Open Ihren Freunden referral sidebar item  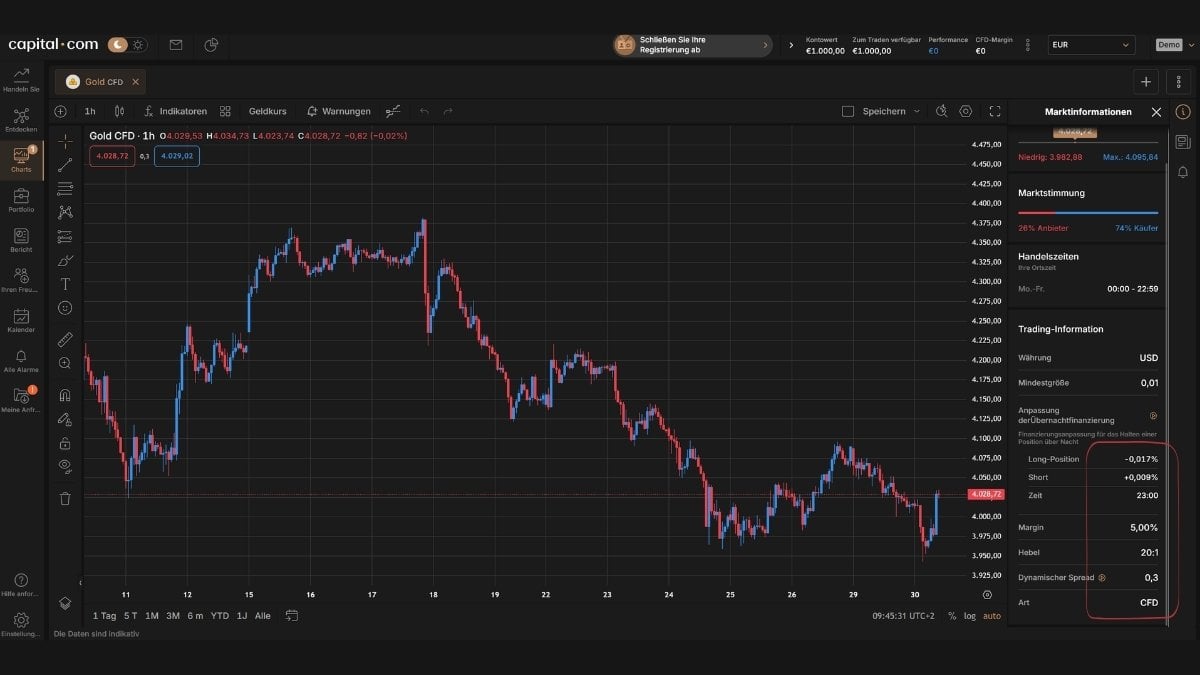pyautogui.click(x=21, y=280)
